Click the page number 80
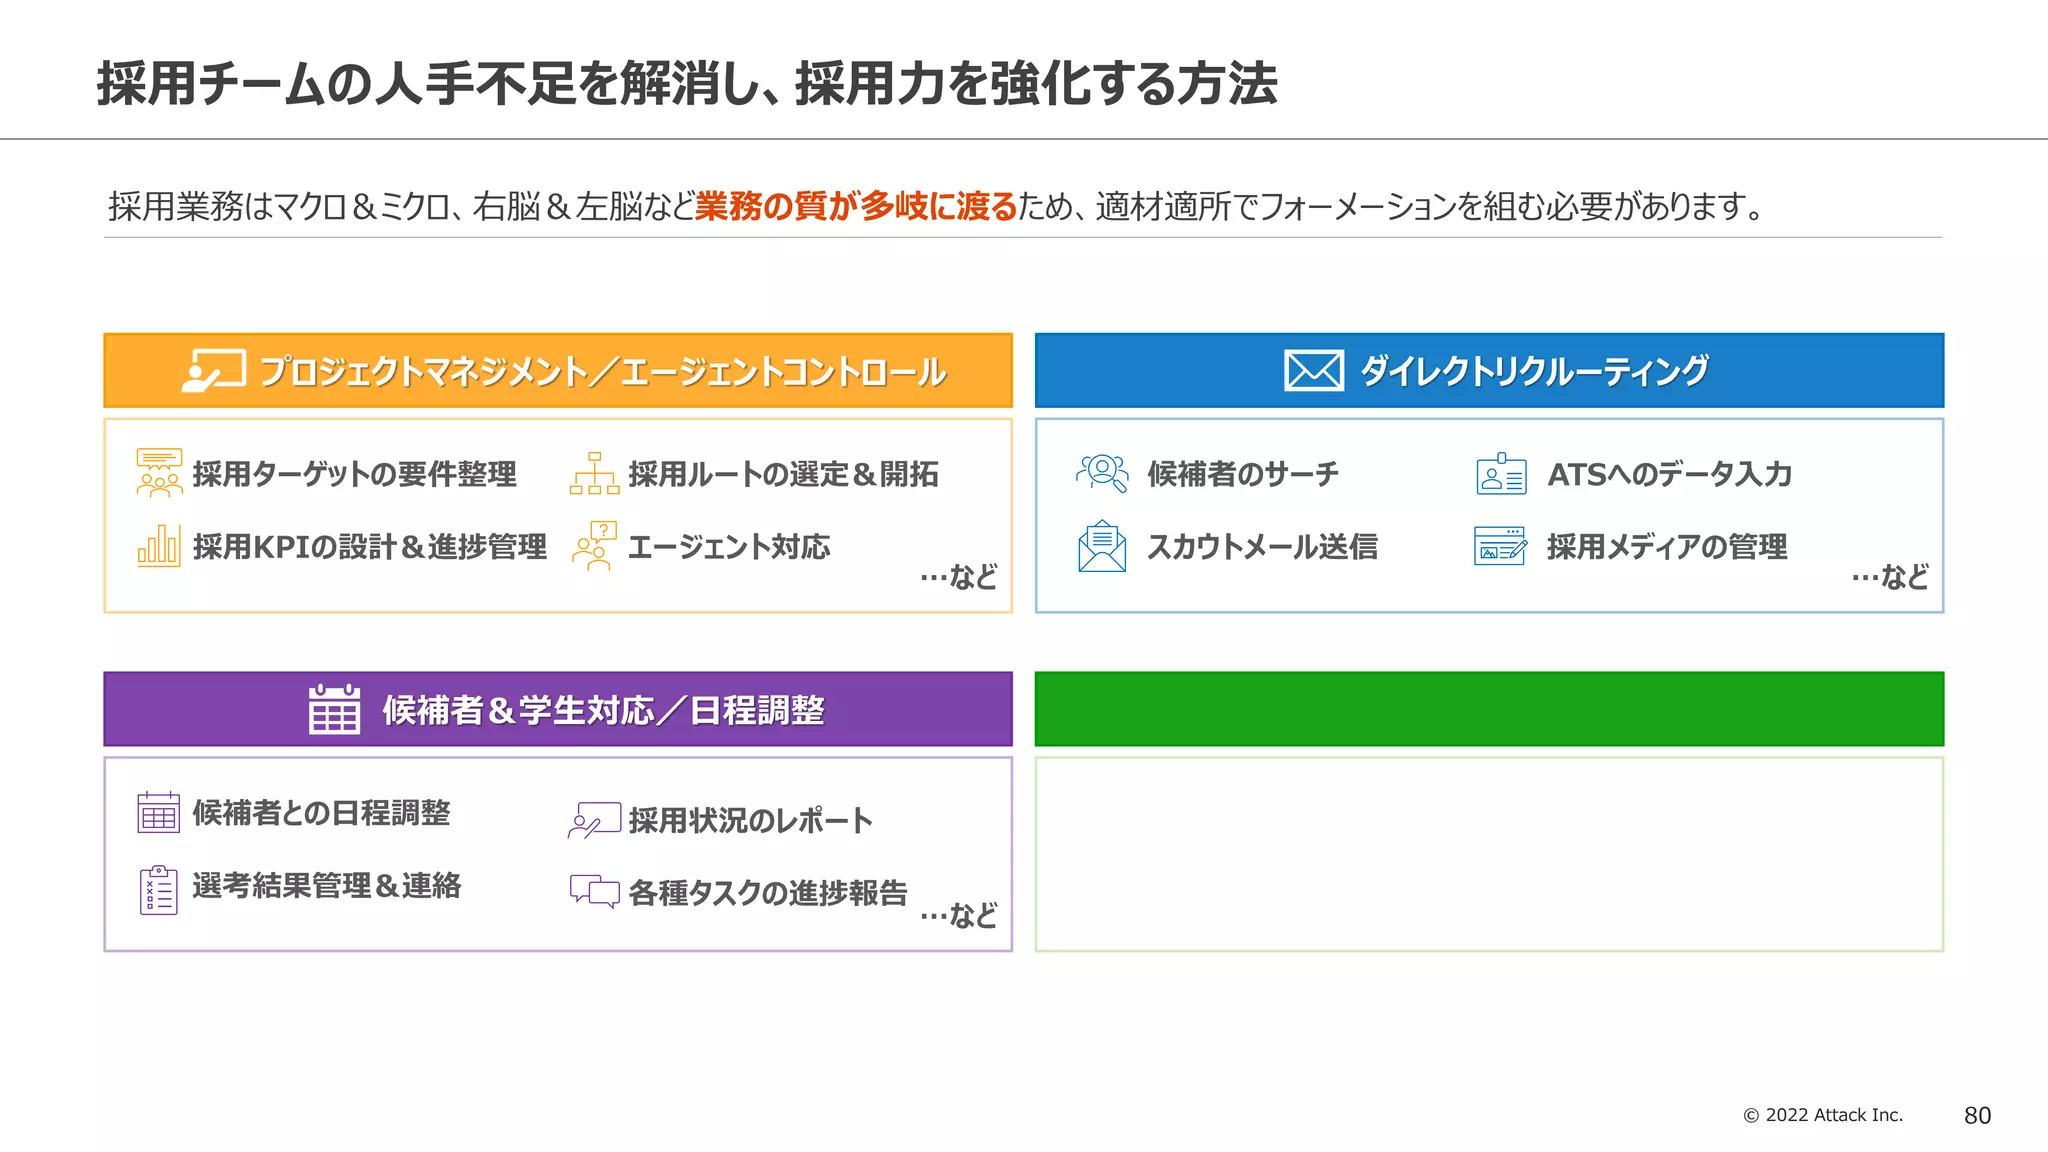 (1977, 1116)
